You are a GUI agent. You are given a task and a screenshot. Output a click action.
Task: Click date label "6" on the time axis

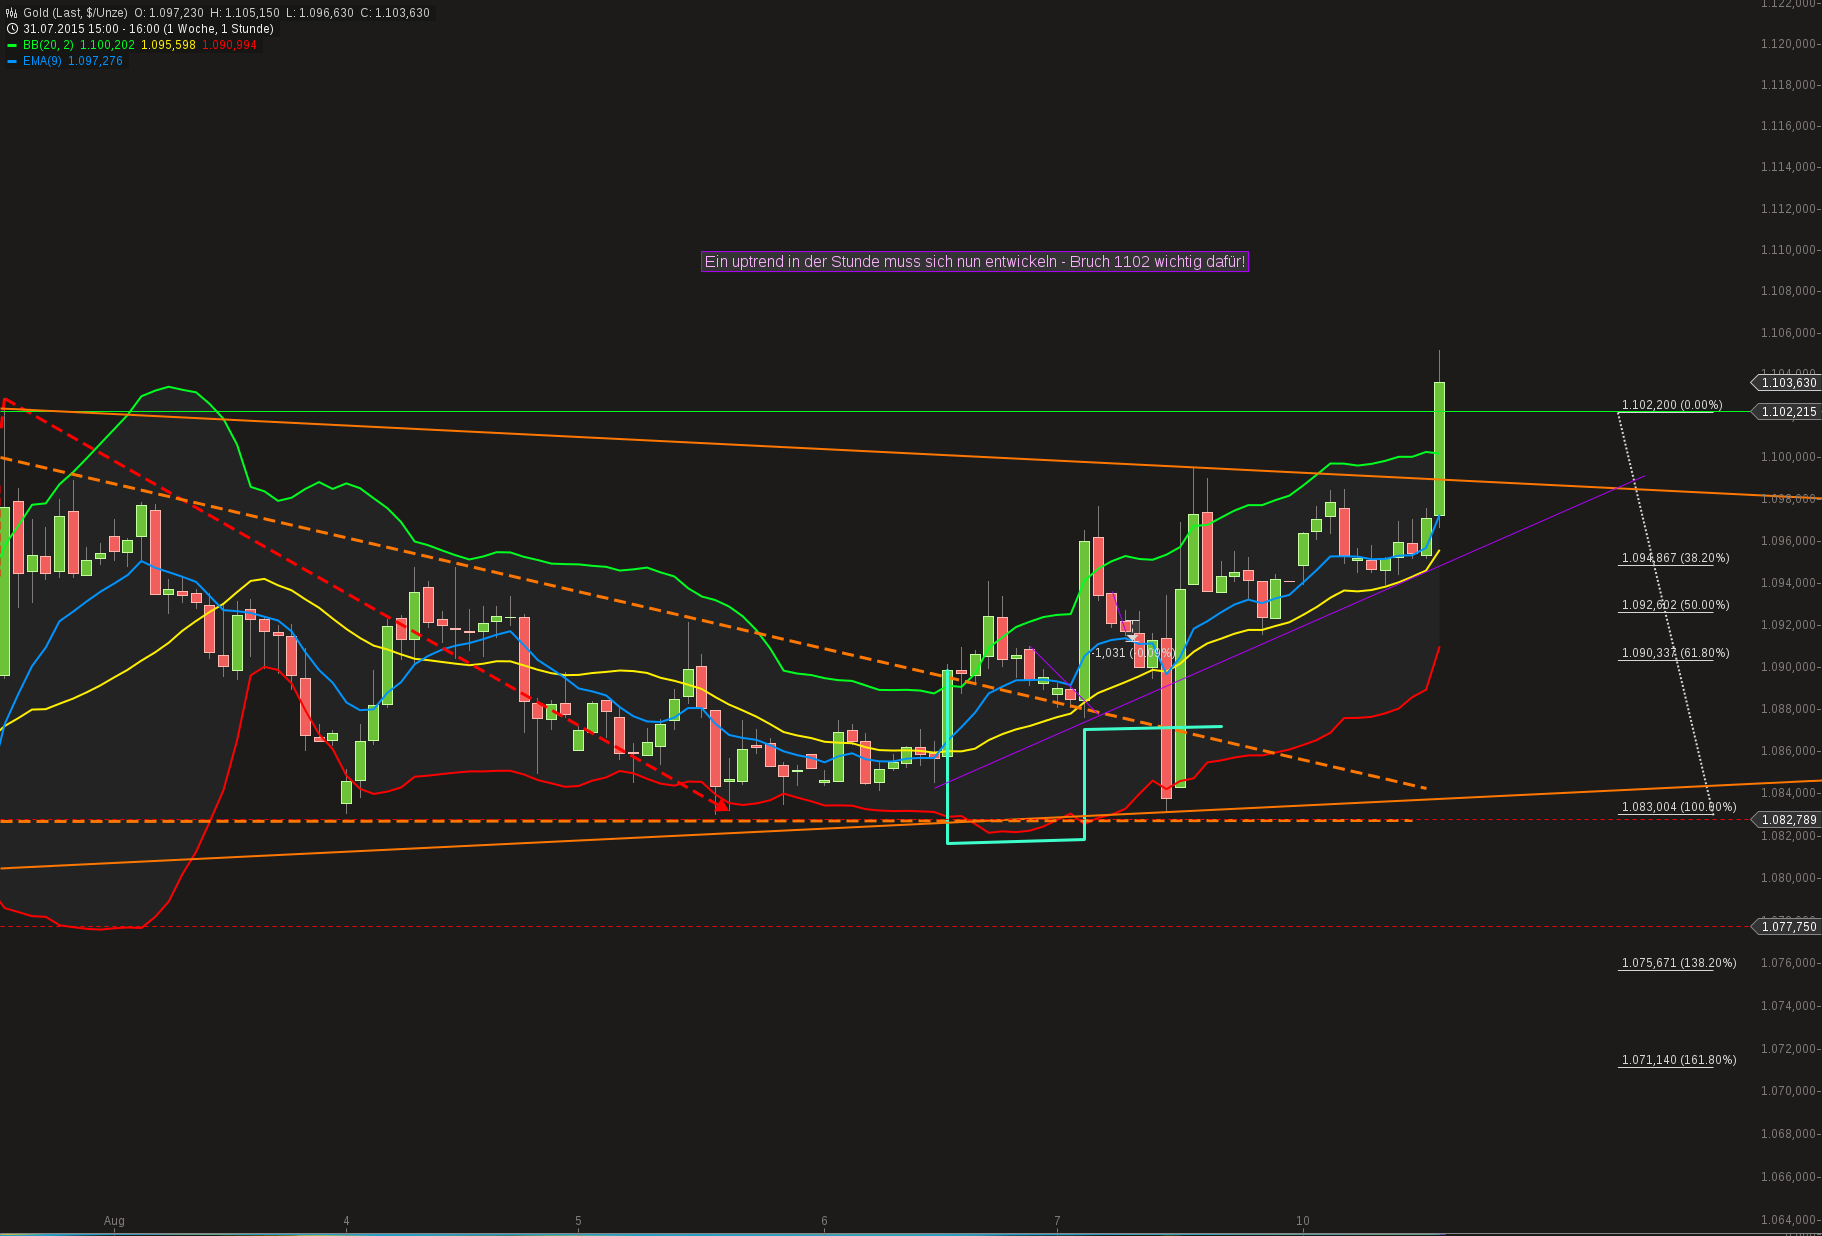coord(824,1221)
